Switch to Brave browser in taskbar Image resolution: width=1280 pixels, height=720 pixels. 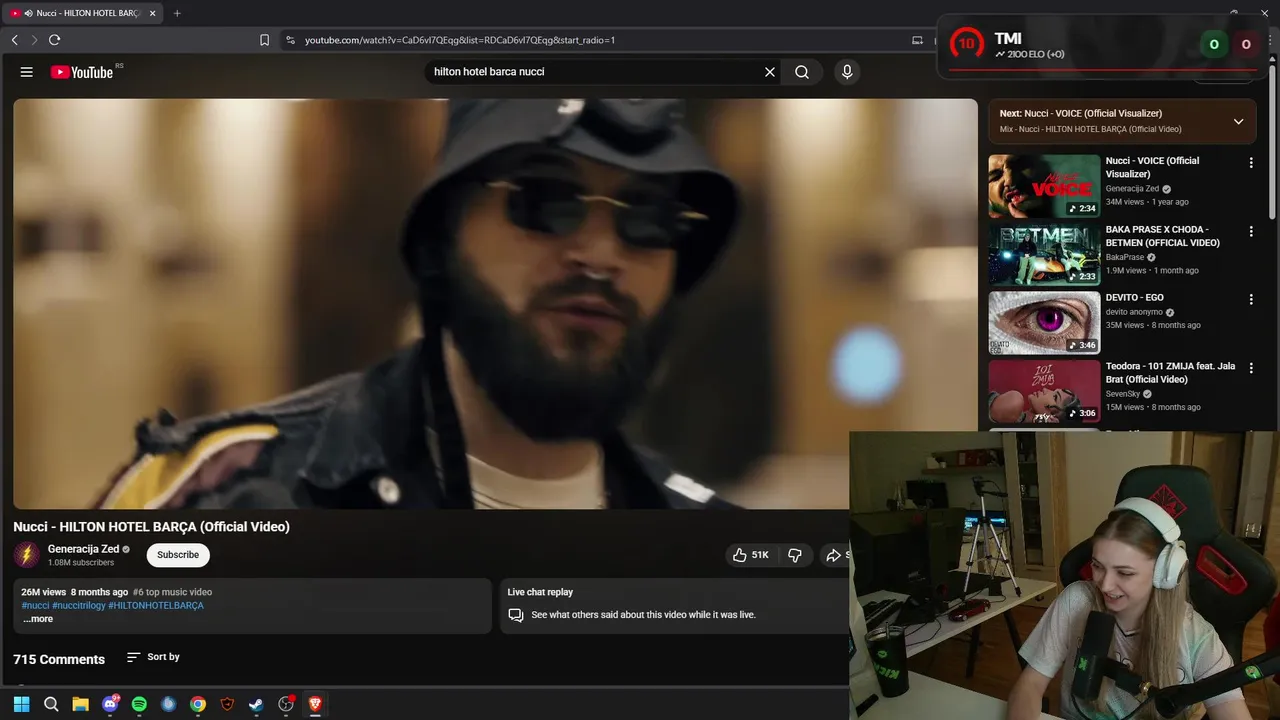(x=315, y=704)
